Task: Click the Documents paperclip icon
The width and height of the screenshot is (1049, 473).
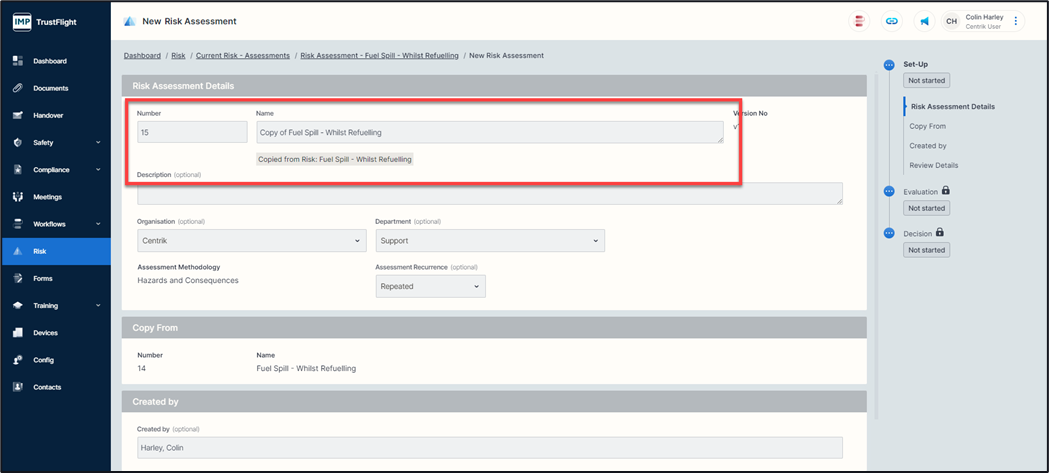Action: pos(18,88)
